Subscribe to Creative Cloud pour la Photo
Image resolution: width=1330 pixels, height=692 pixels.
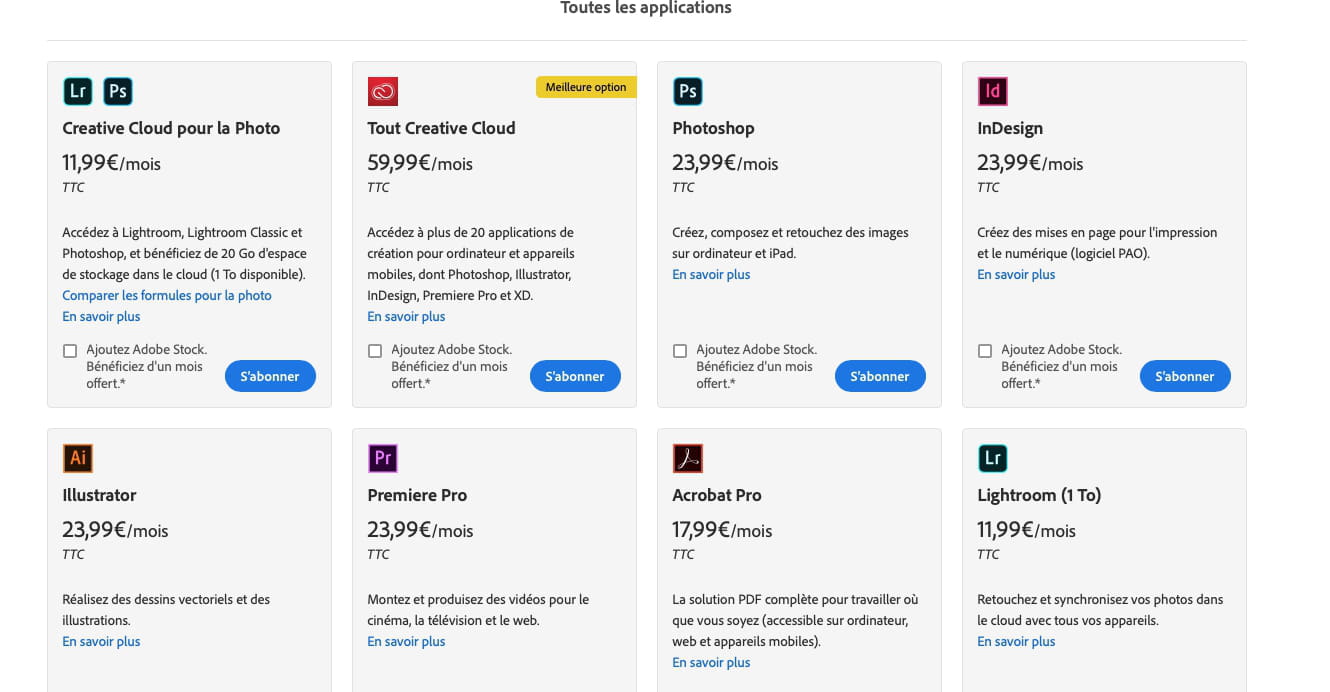(270, 376)
